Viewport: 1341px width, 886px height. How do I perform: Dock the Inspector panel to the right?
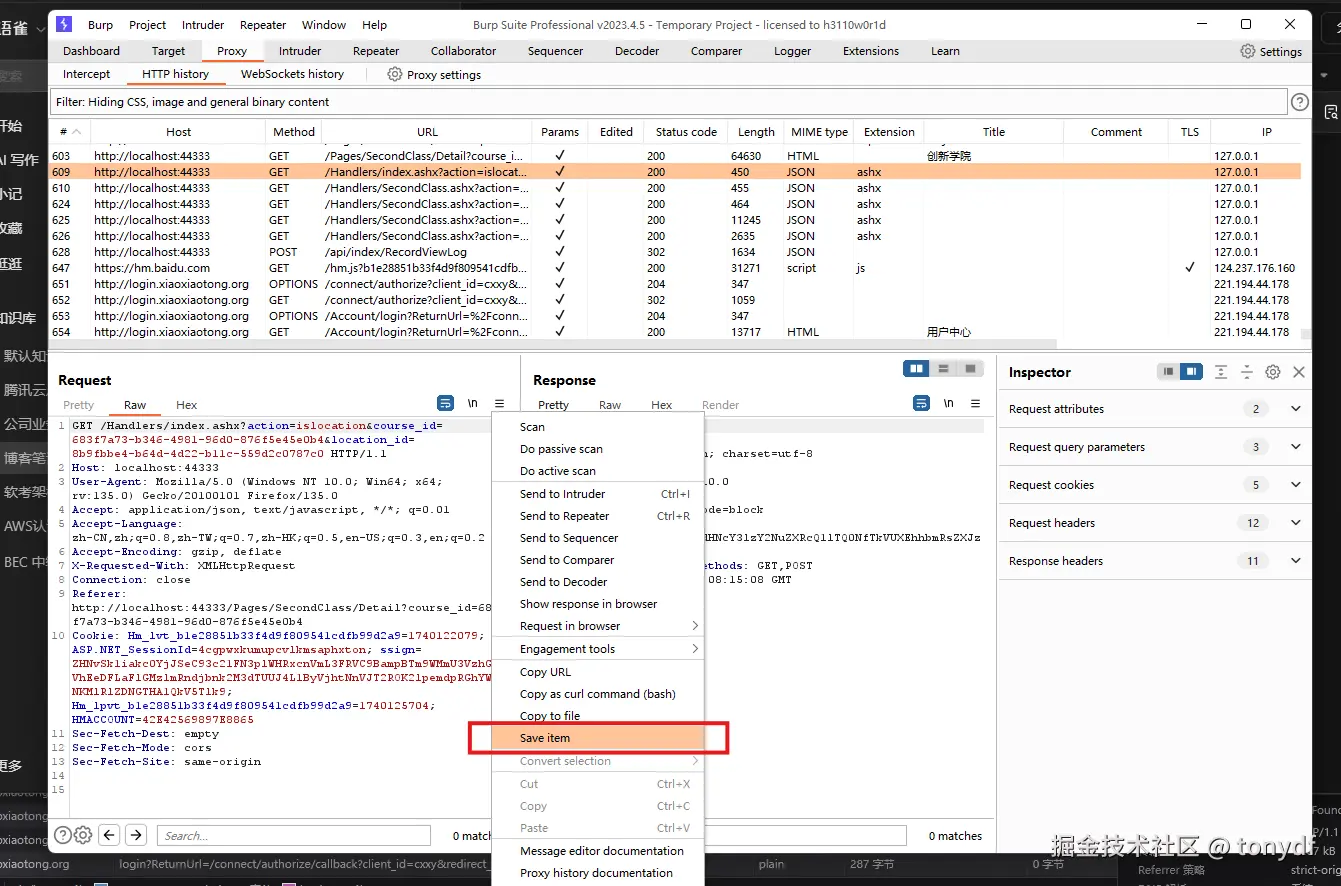(x=1190, y=372)
